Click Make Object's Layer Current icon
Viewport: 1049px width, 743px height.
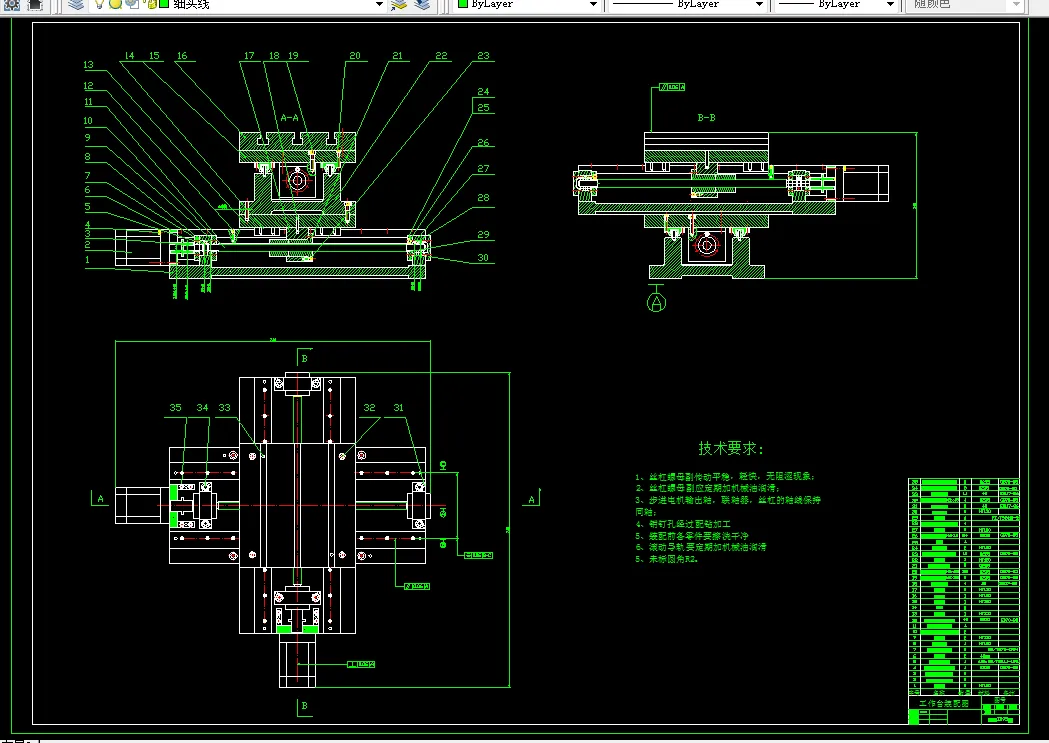pos(399,4)
